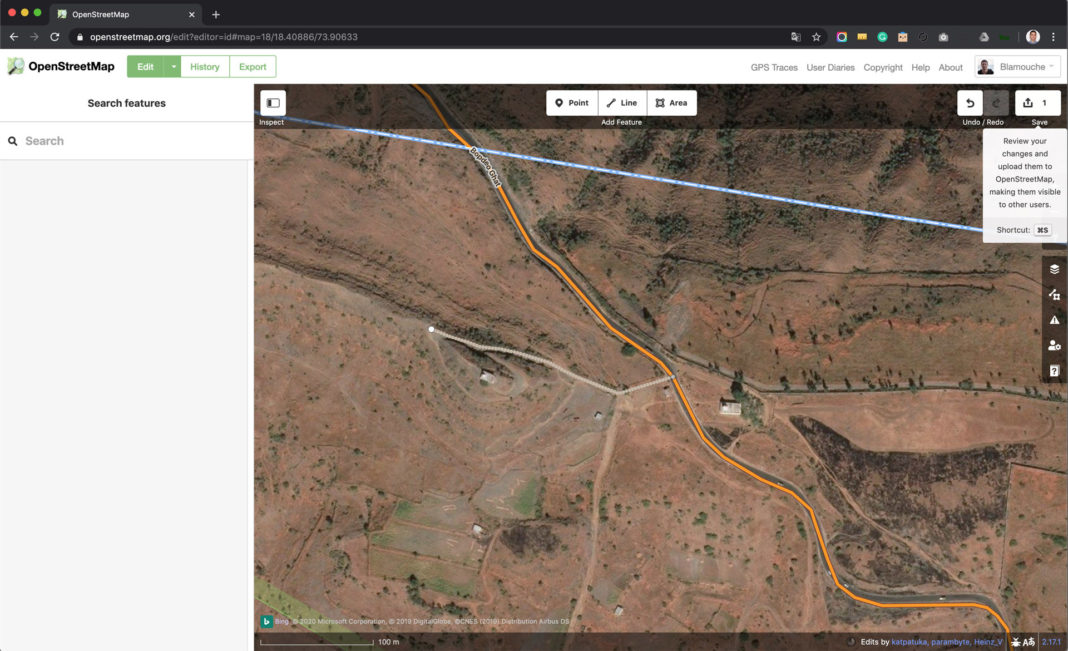Viewport: 1068px width, 651px height.
Task: Select the Point feature tool
Action: click(x=572, y=103)
